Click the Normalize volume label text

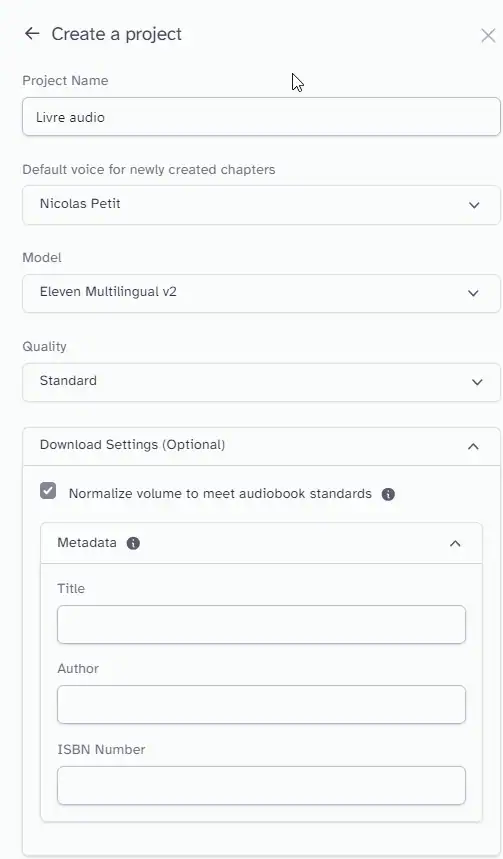pyautogui.click(x=220, y=494)
